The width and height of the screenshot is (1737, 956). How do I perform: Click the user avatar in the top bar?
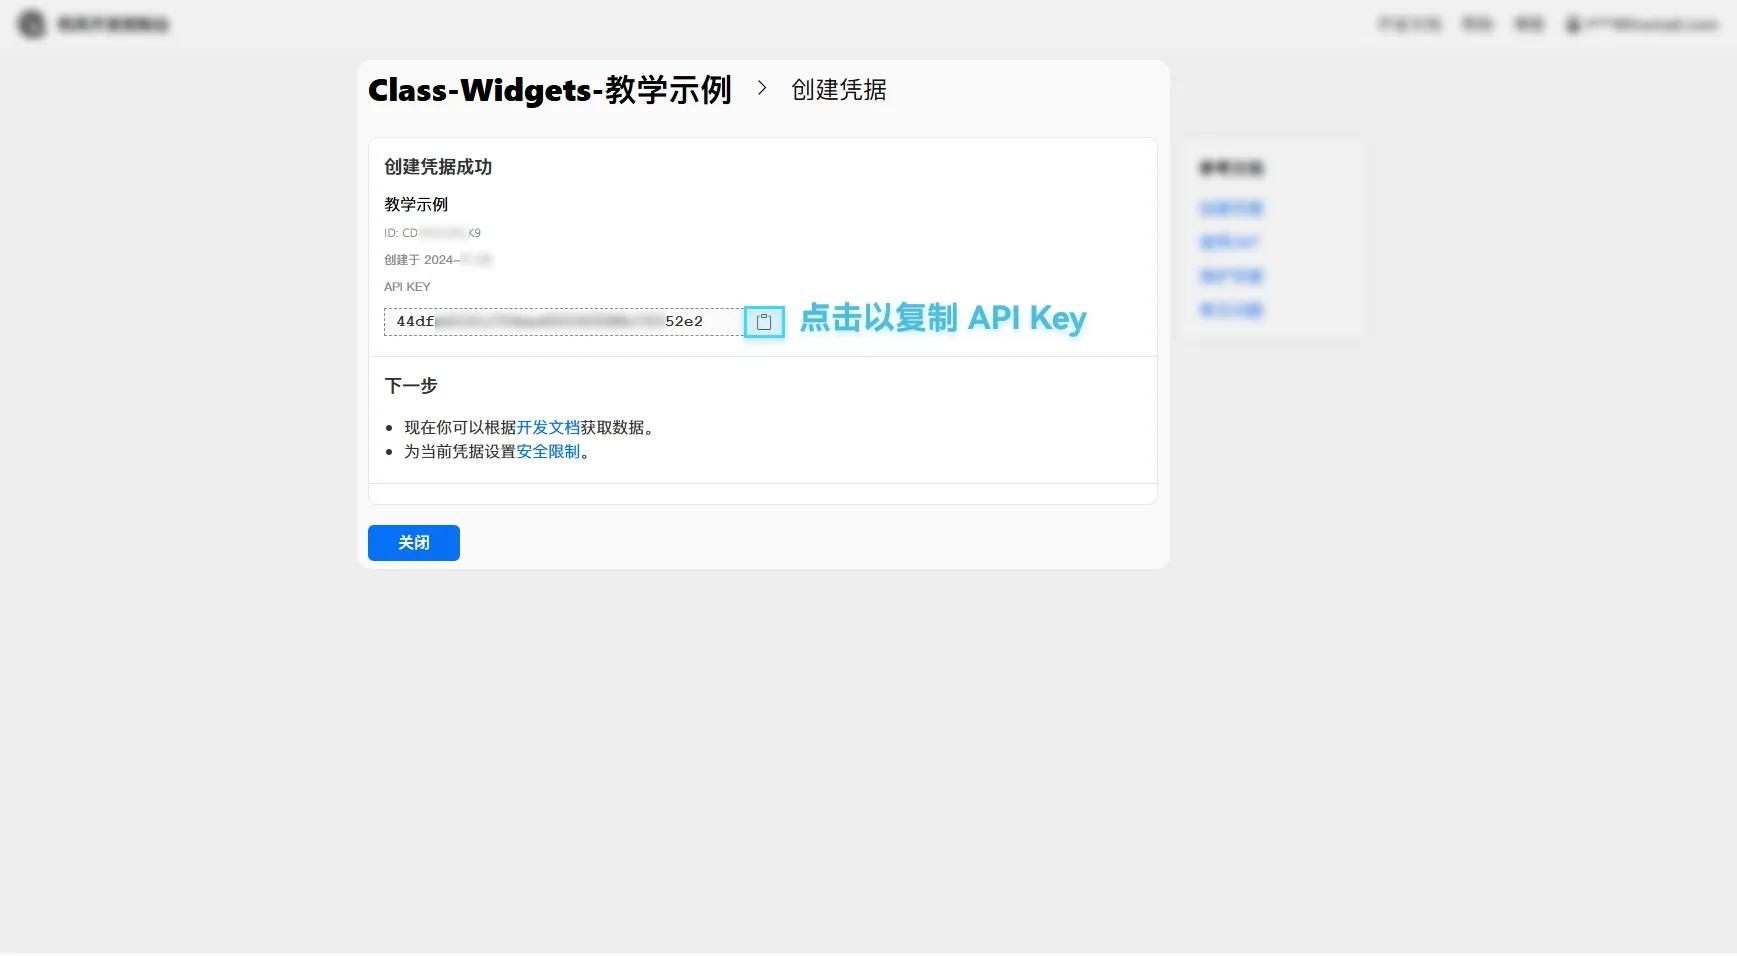pos(1575,23)
